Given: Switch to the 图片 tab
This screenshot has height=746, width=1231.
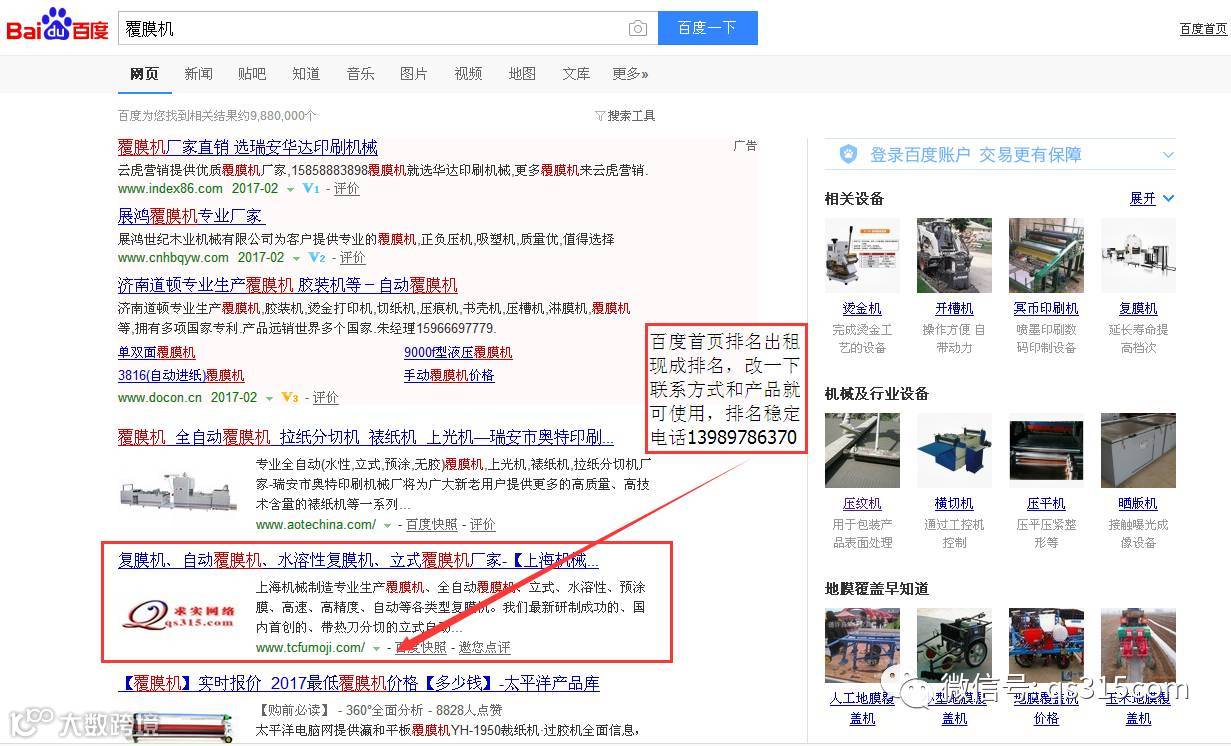Looking at the screenshot, I should 414,74.
